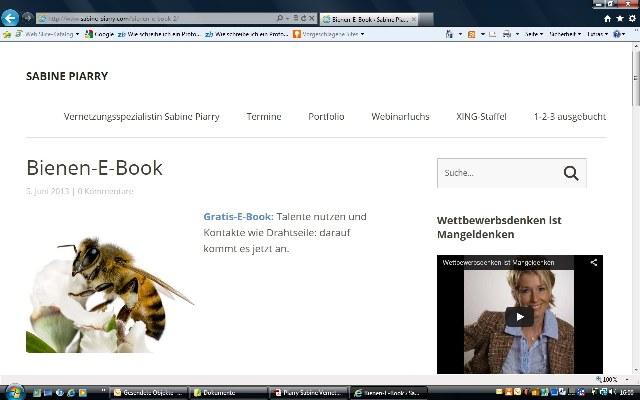Viewport: 640px width, 400px height.
Task: Click the video title Wettbewerbsdenken ist Mangeldenken
Action: coord(498,262)
